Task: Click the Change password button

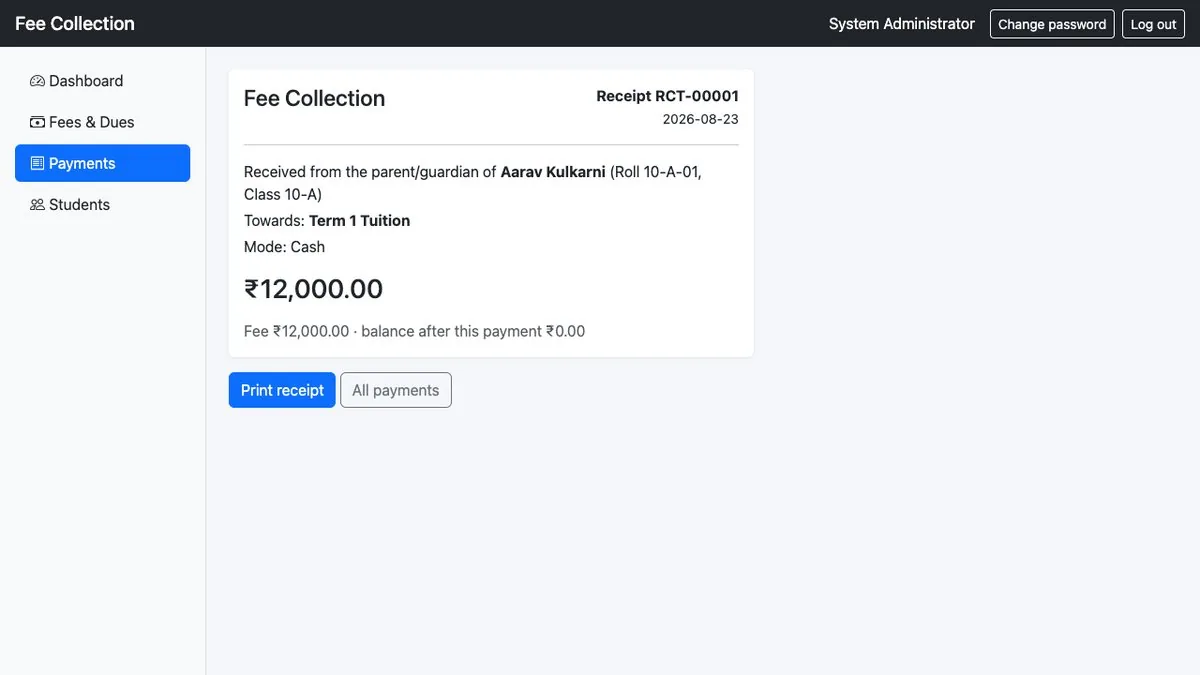Action: pos(1052,24)
